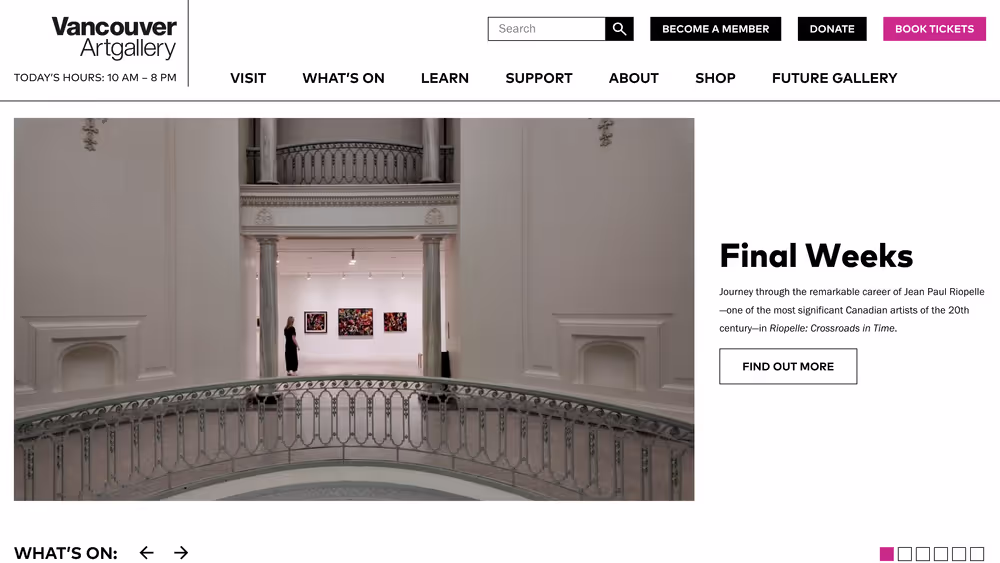Screen dimensions: 1000x563
Task: Open the Support menu item
Action: [539, 78]
